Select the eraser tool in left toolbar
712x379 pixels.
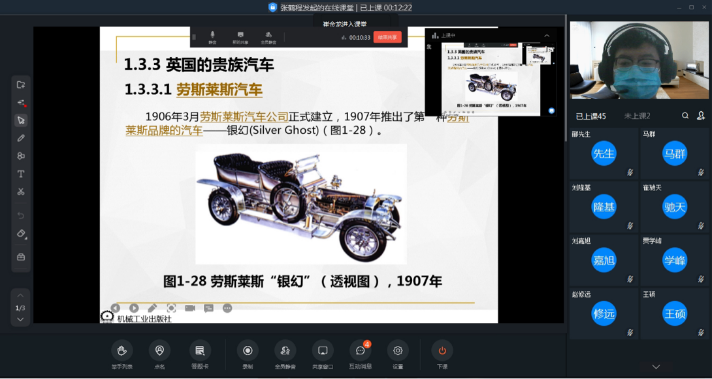click(x=21, y=233)
